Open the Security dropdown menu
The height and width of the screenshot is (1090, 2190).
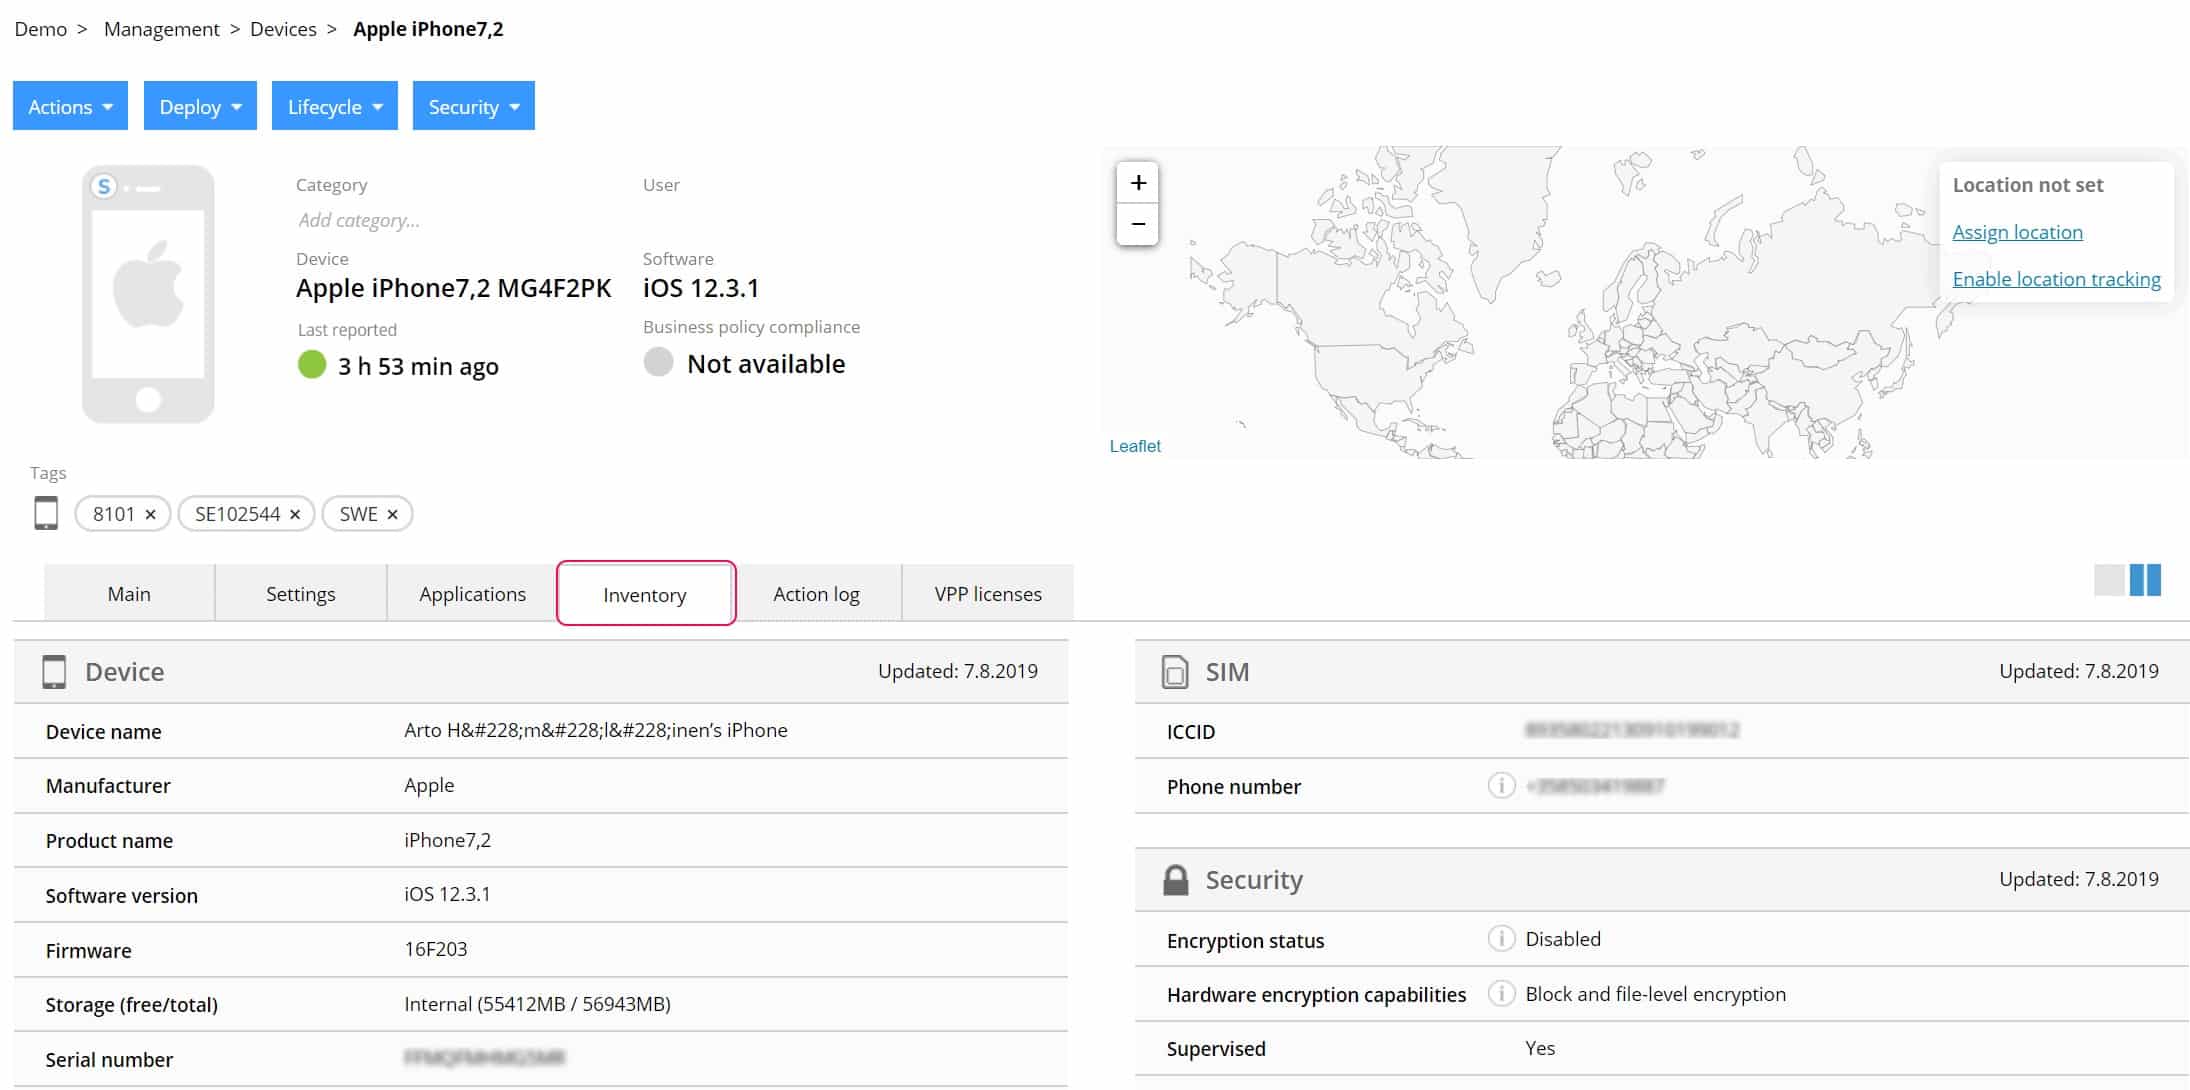[x=474, y=106]
